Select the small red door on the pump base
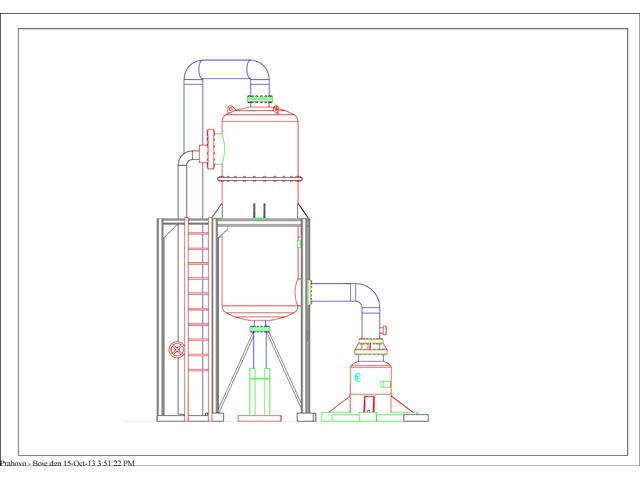Screen dimensions: 640x480 [369, 403]
